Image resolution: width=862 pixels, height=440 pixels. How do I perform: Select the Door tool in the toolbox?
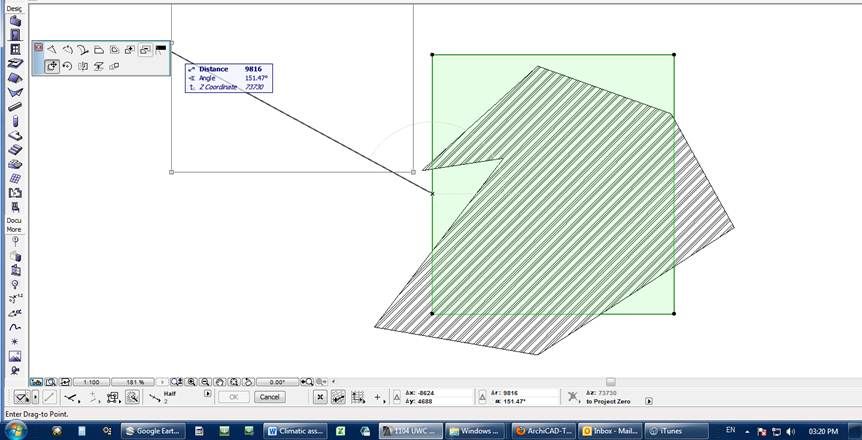[x=15, y=35]
